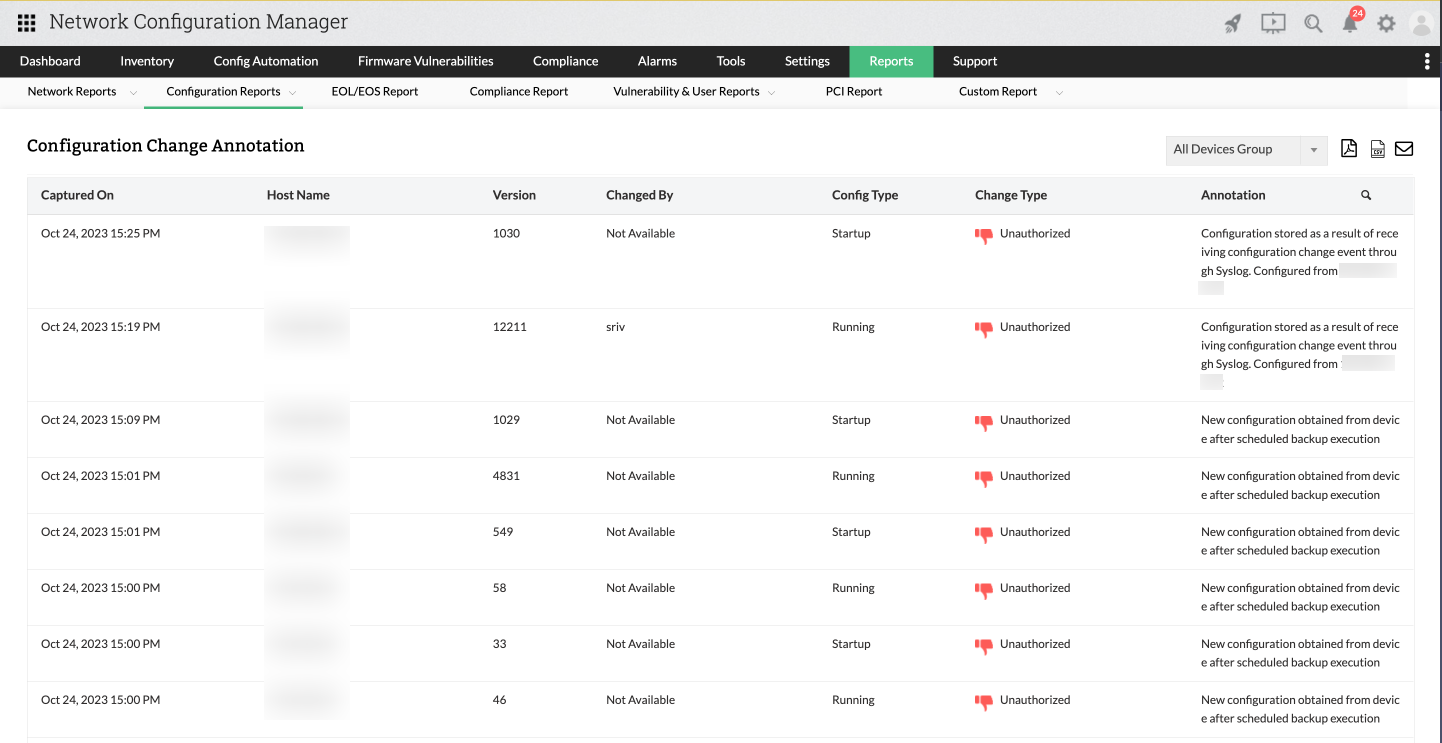Open the All Devices Group dropdown
1442x743 pixels.
point(1246,149)
